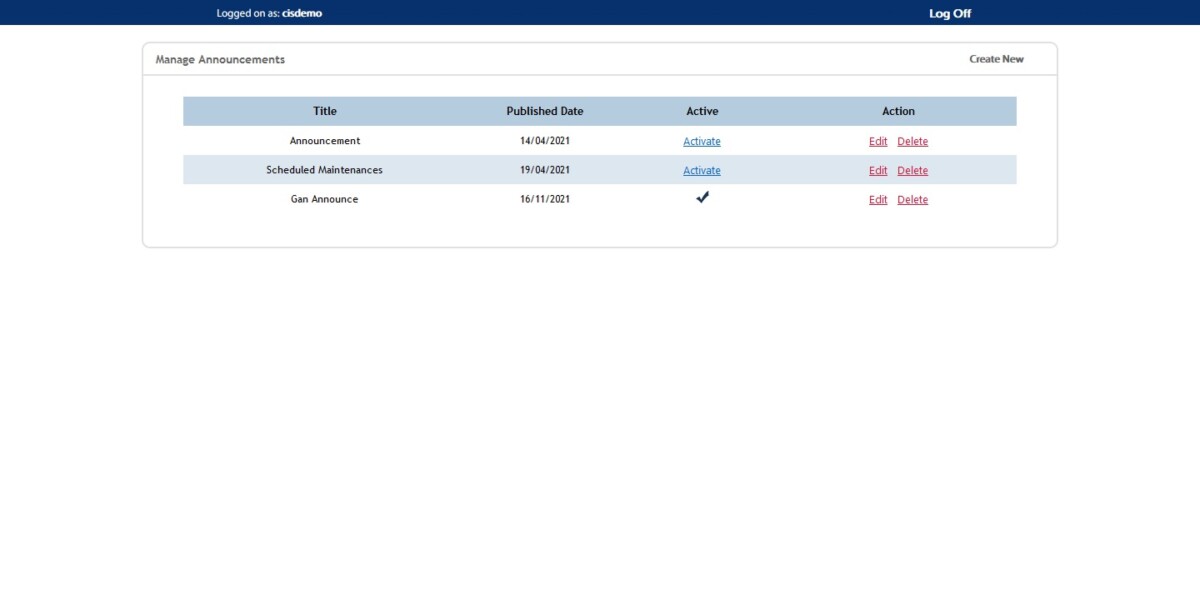This screenshot has width=1200, height=600.
Task: Click the Active column header
Action: [x=702, y=111]
